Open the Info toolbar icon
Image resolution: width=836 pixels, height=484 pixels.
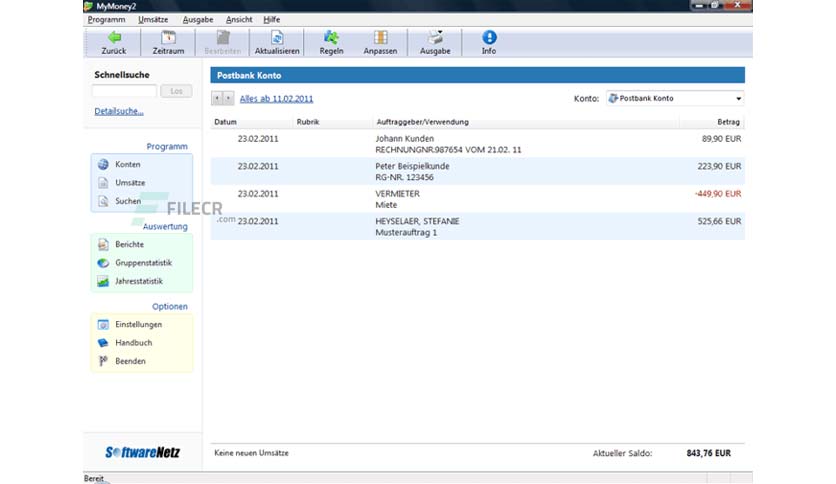tap(489, 37)
